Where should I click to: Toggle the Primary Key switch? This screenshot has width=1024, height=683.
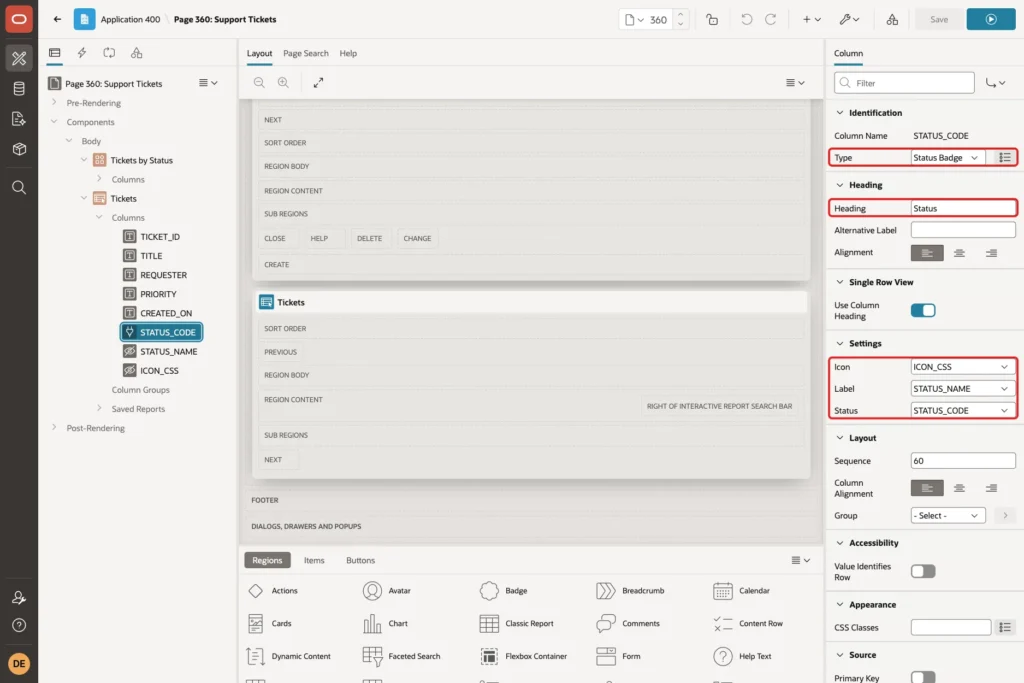(x=923, y=676)
